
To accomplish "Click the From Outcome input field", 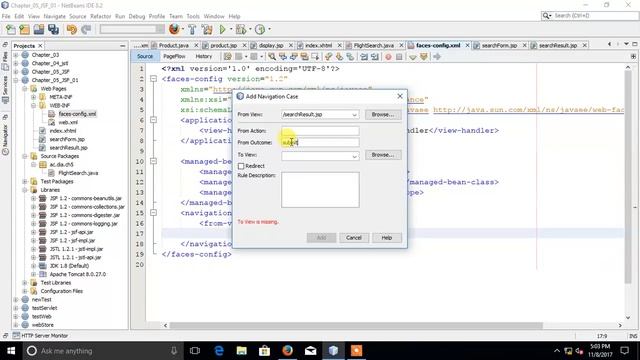I will click(x=320, y=142).
